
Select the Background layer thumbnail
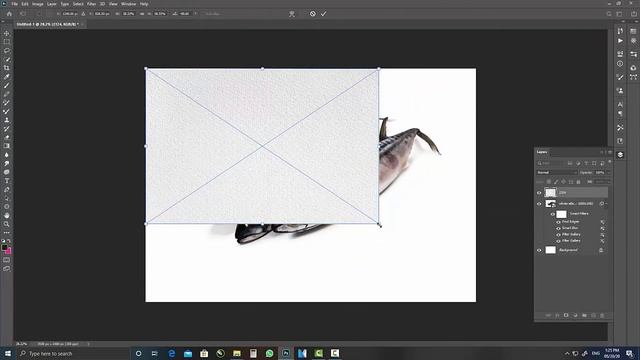(551, 250)
